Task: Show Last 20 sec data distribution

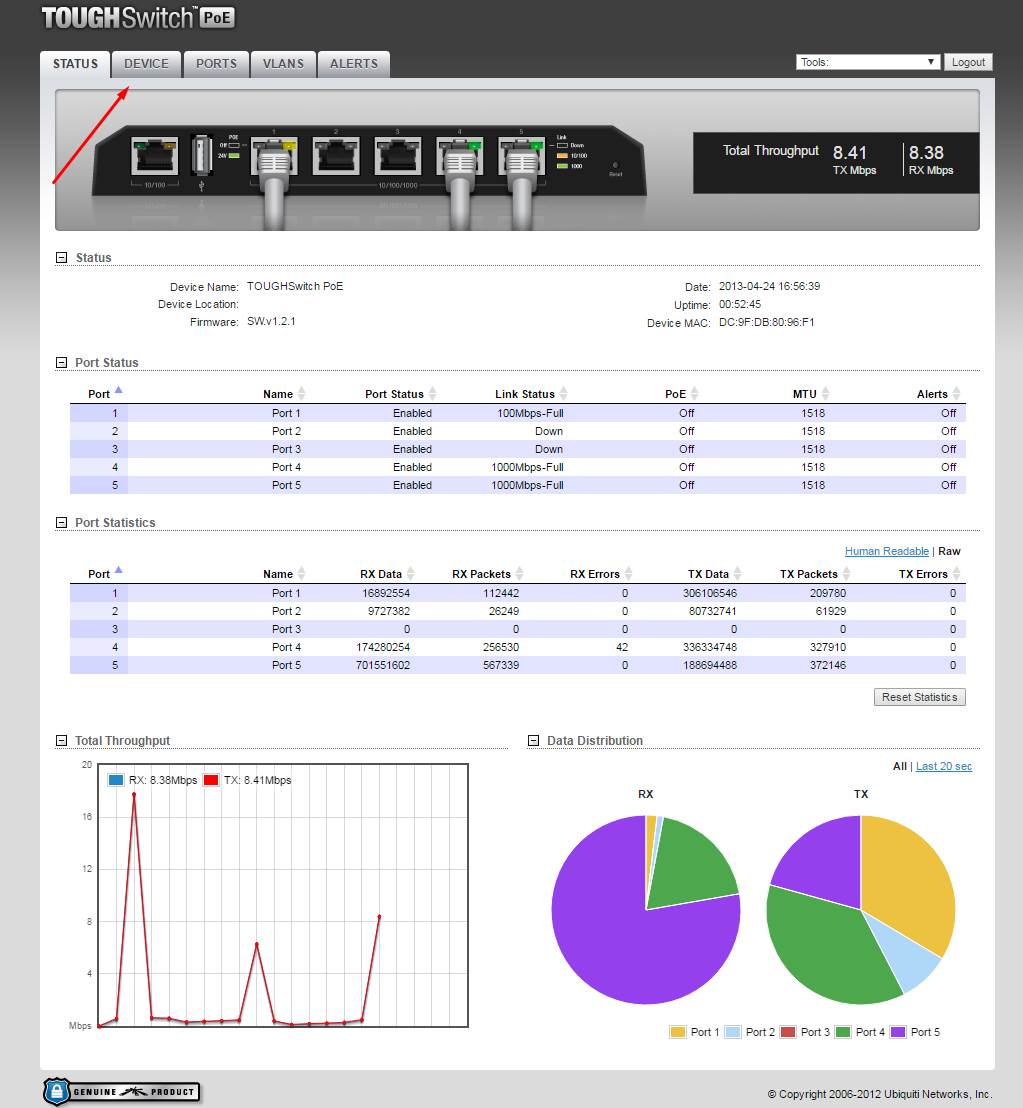Action: coord(943,766)
